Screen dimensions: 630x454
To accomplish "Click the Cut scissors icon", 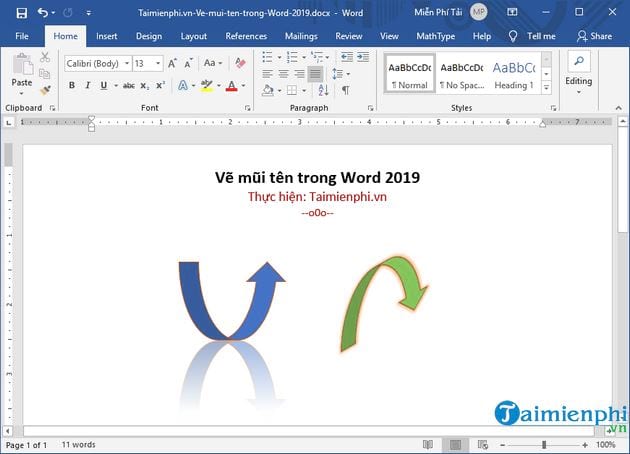I will click(45, 57).
